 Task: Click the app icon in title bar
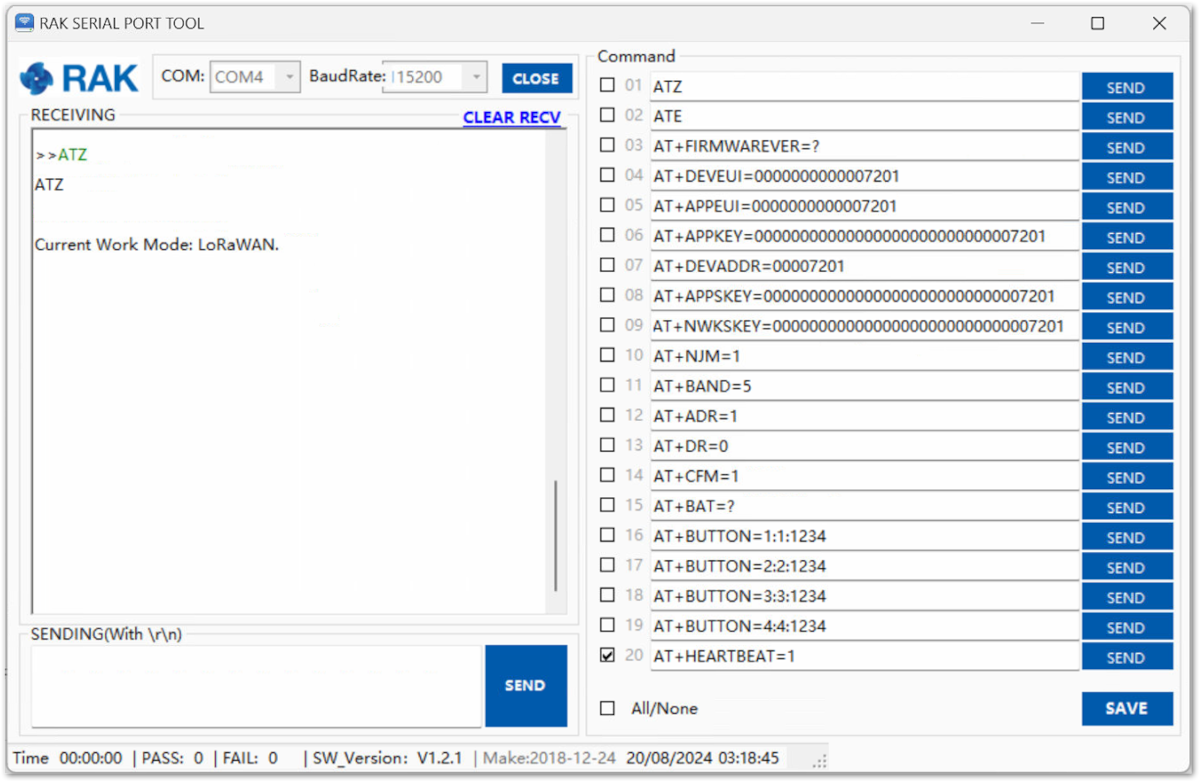point(24,23)
